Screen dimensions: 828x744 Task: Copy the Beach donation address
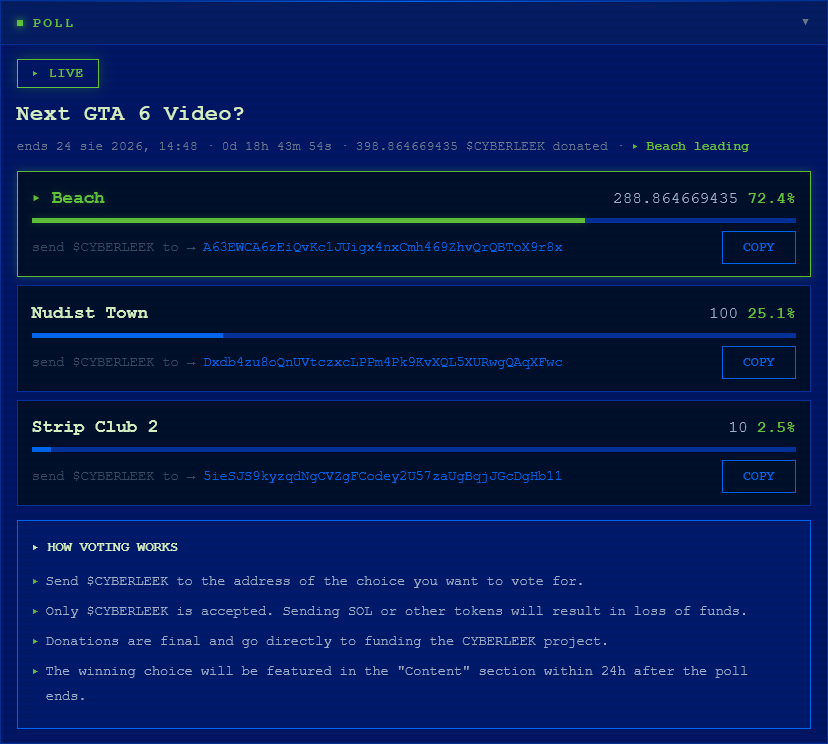[x=758, y=247]
